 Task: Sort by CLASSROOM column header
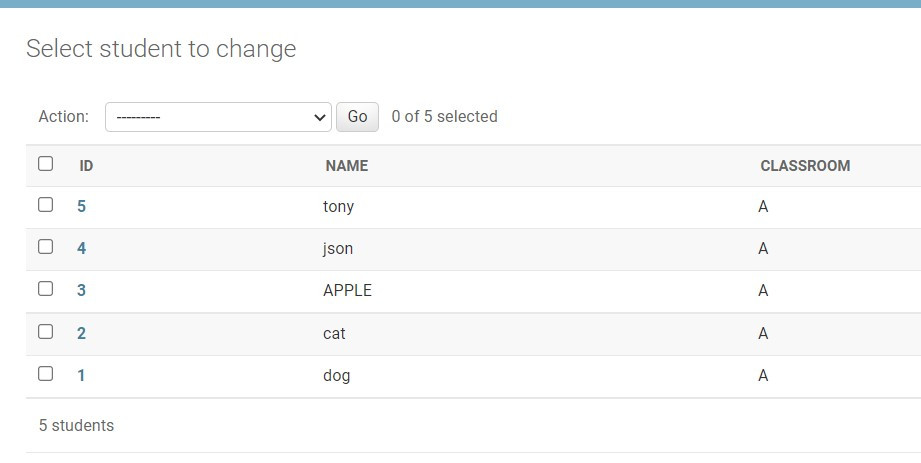point(805,166)
